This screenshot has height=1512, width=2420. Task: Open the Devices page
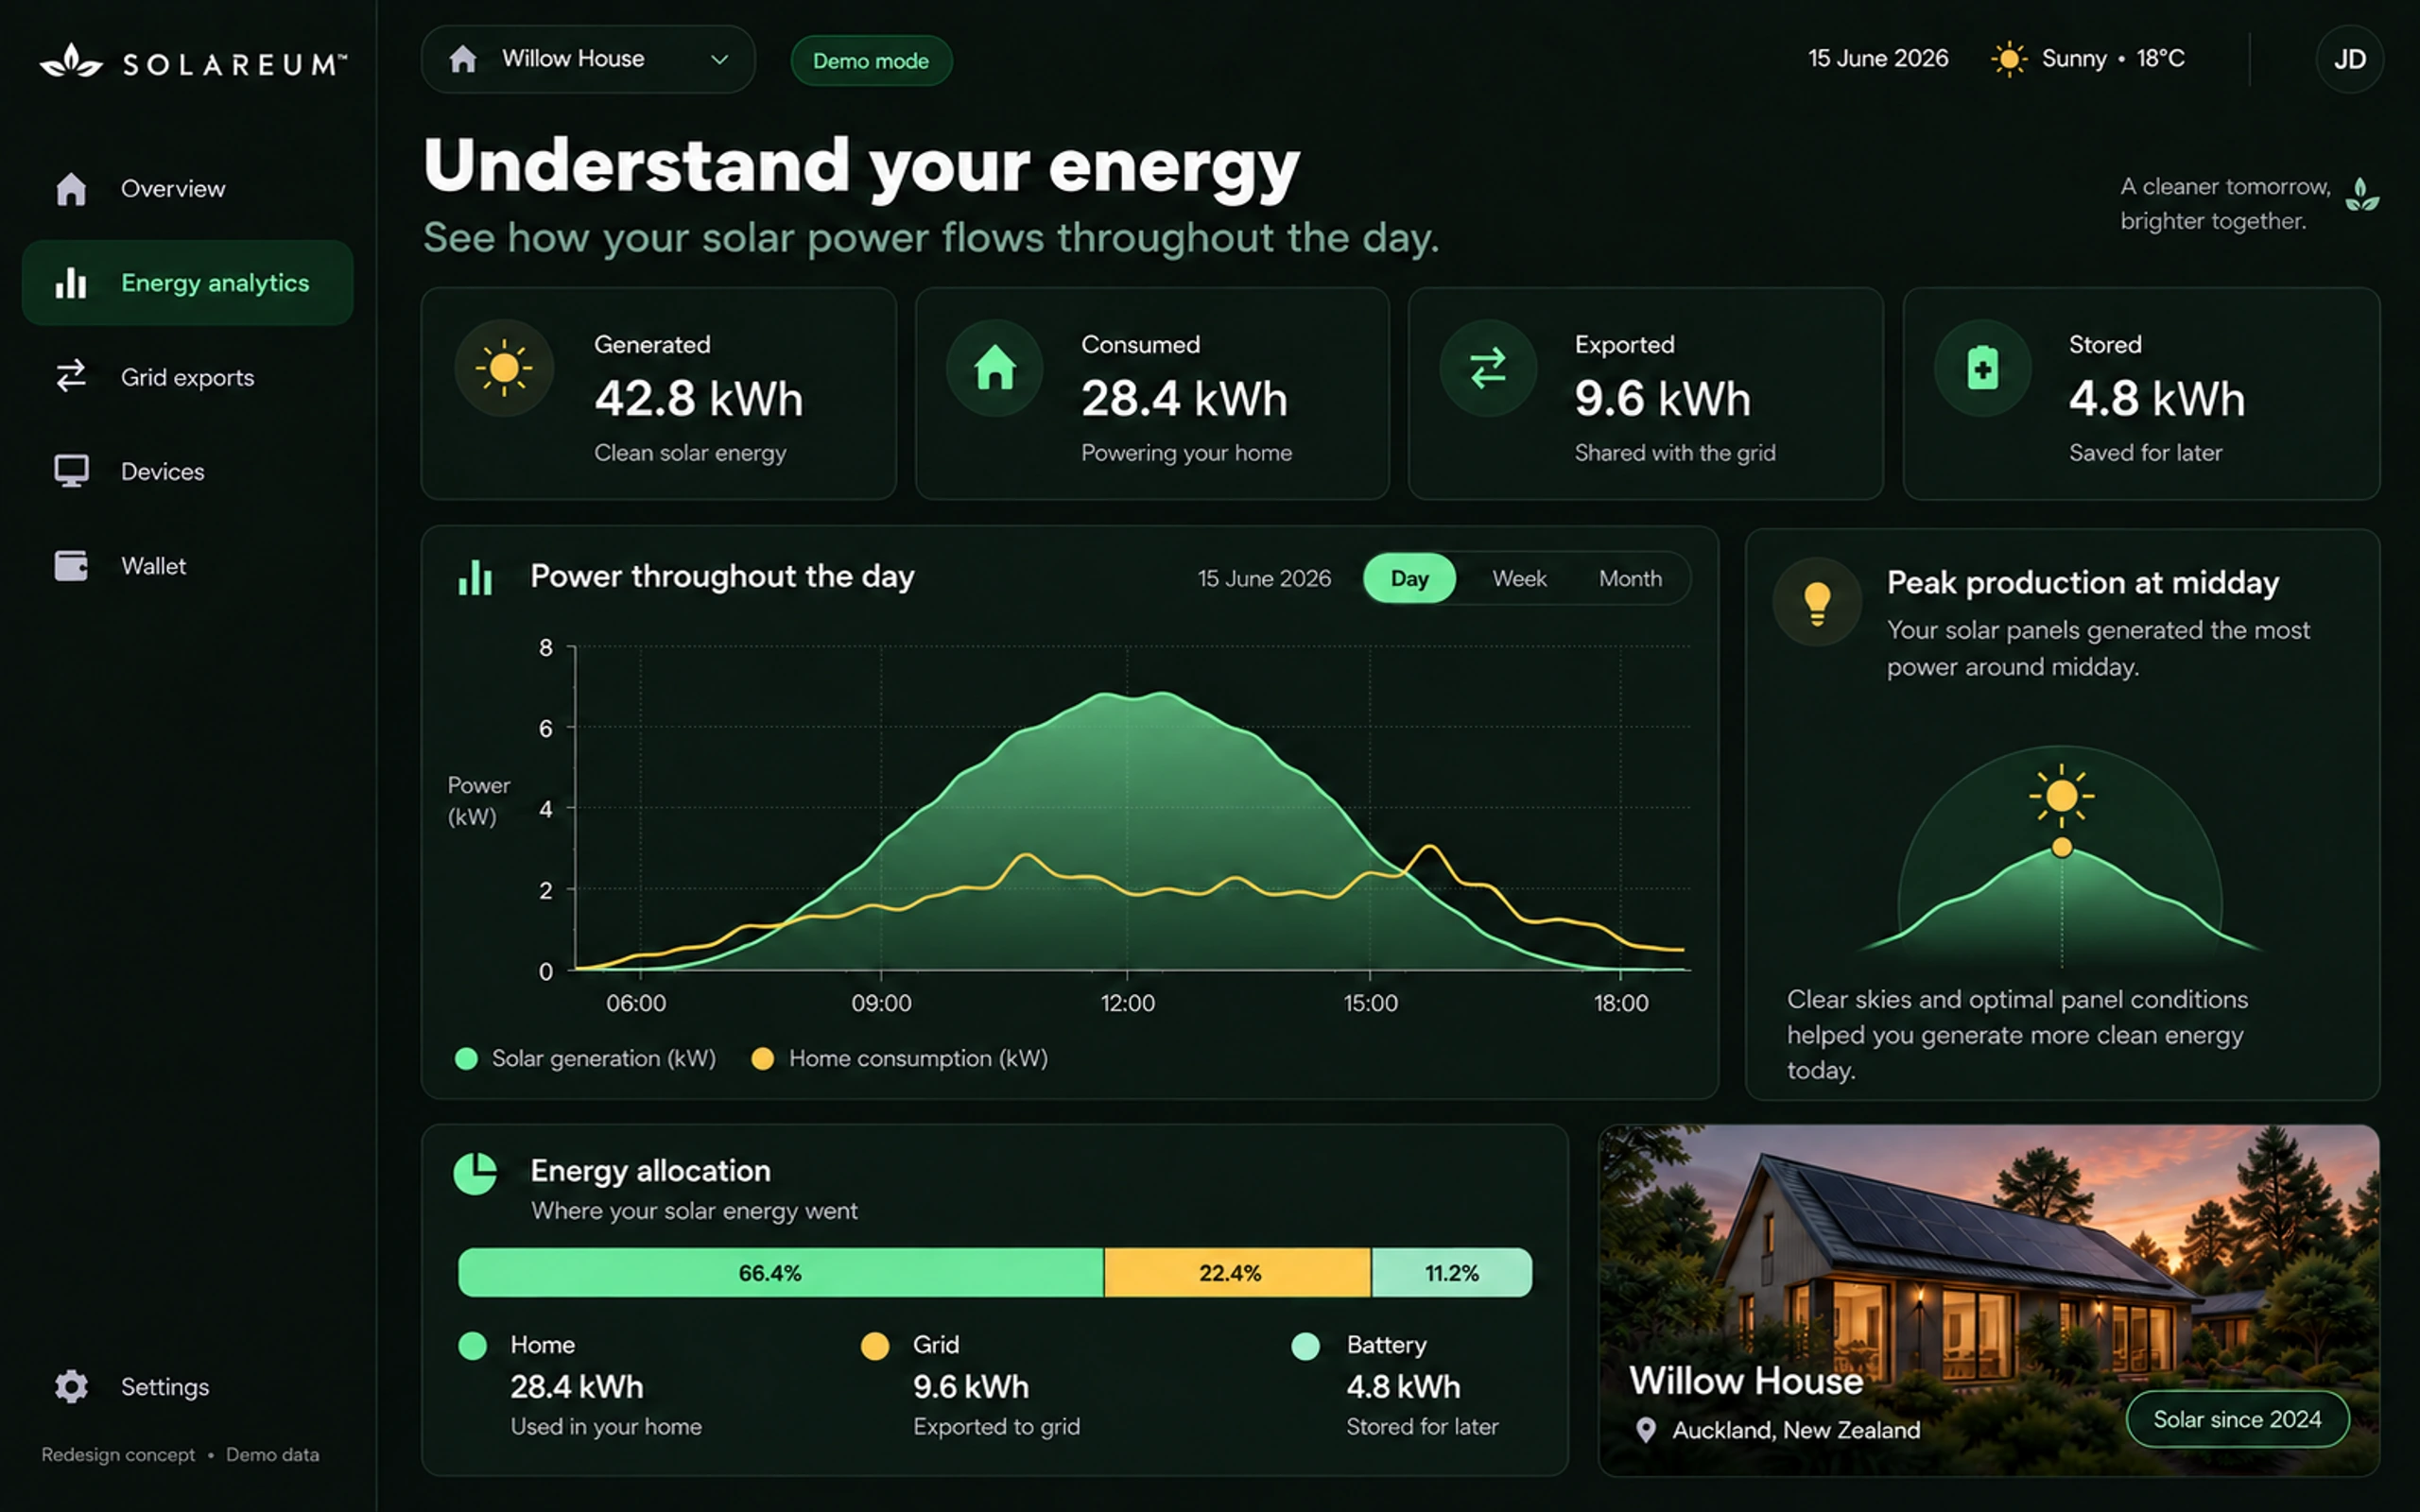(188, 471)
